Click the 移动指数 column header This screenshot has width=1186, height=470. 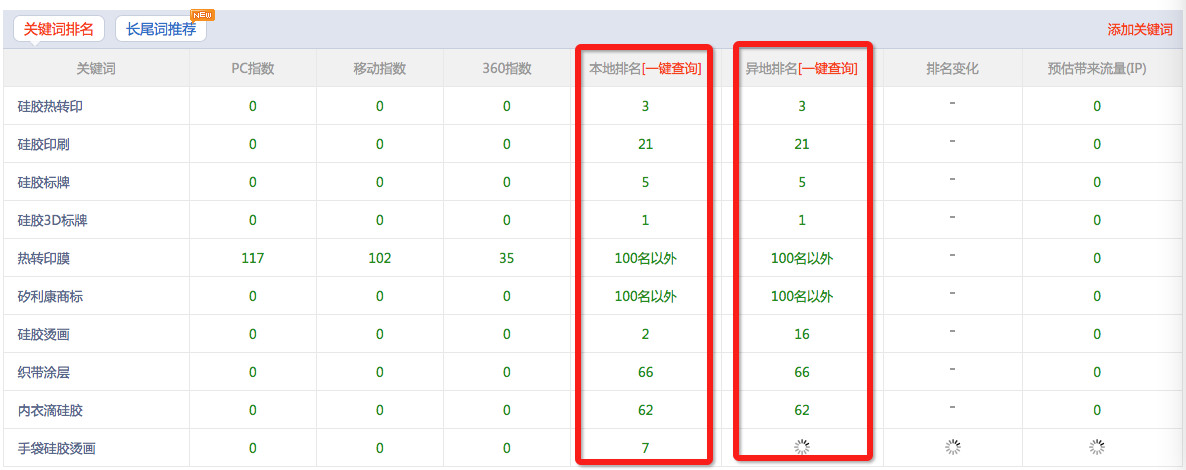[379, 69]
